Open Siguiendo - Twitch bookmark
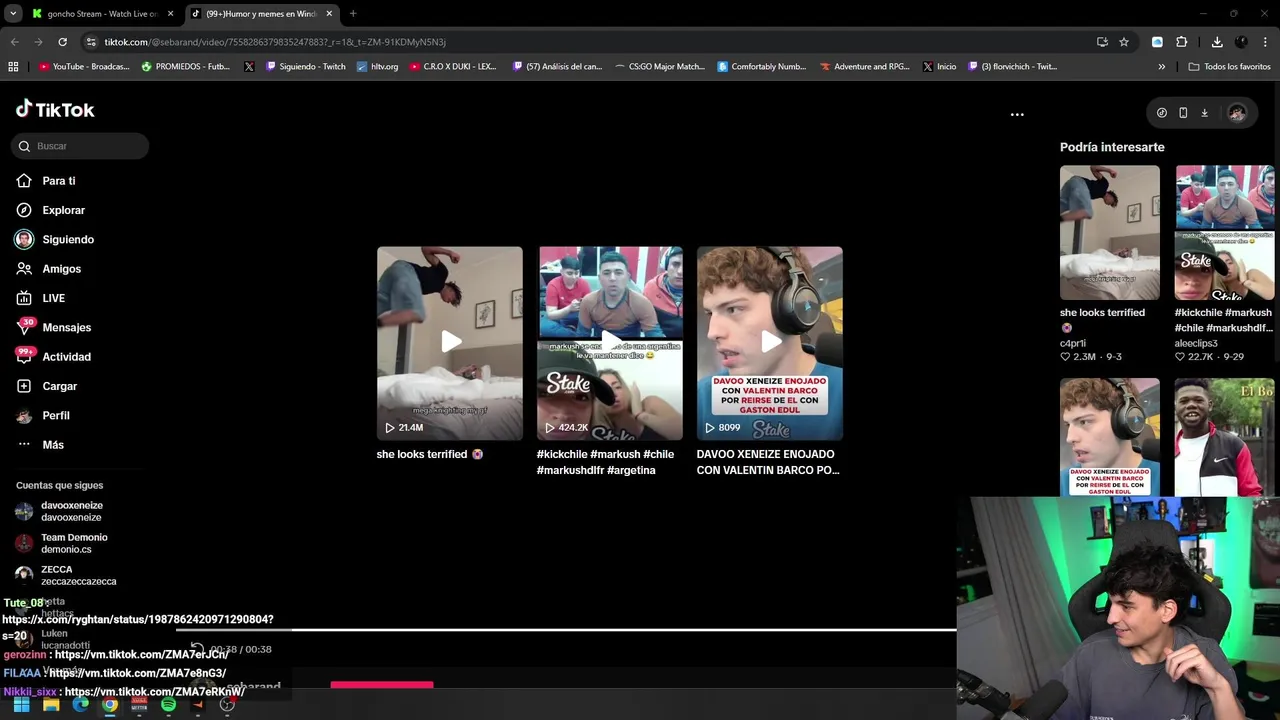Viewport: 1280px width, 720px height. (x=305, y=67)
